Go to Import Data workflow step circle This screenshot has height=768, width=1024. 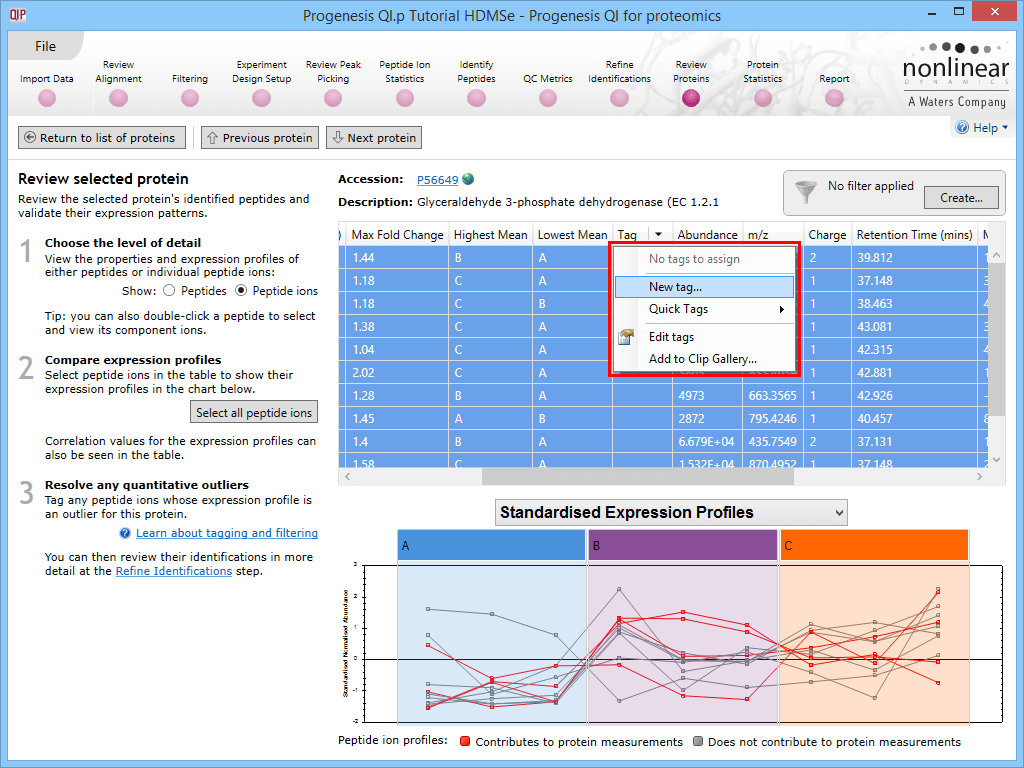pos(47,99)
